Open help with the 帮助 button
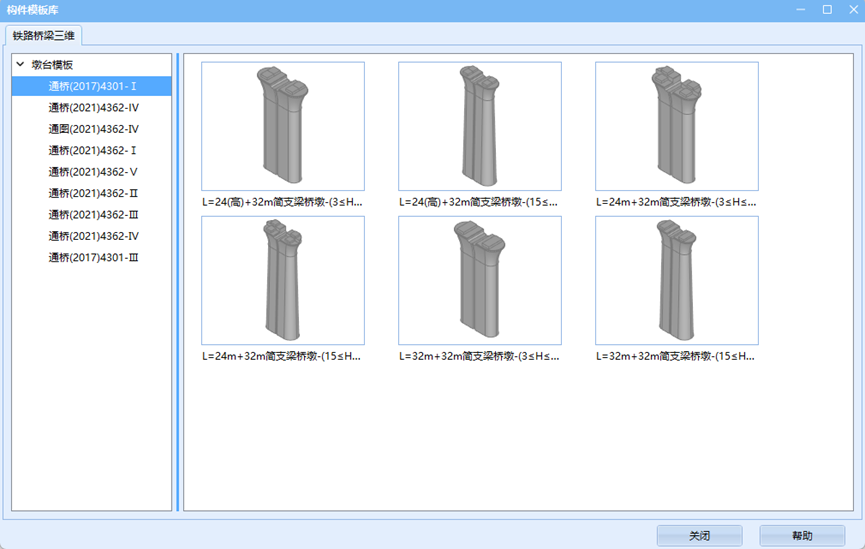The image size is (865, 549). click(x=801, y=536)
